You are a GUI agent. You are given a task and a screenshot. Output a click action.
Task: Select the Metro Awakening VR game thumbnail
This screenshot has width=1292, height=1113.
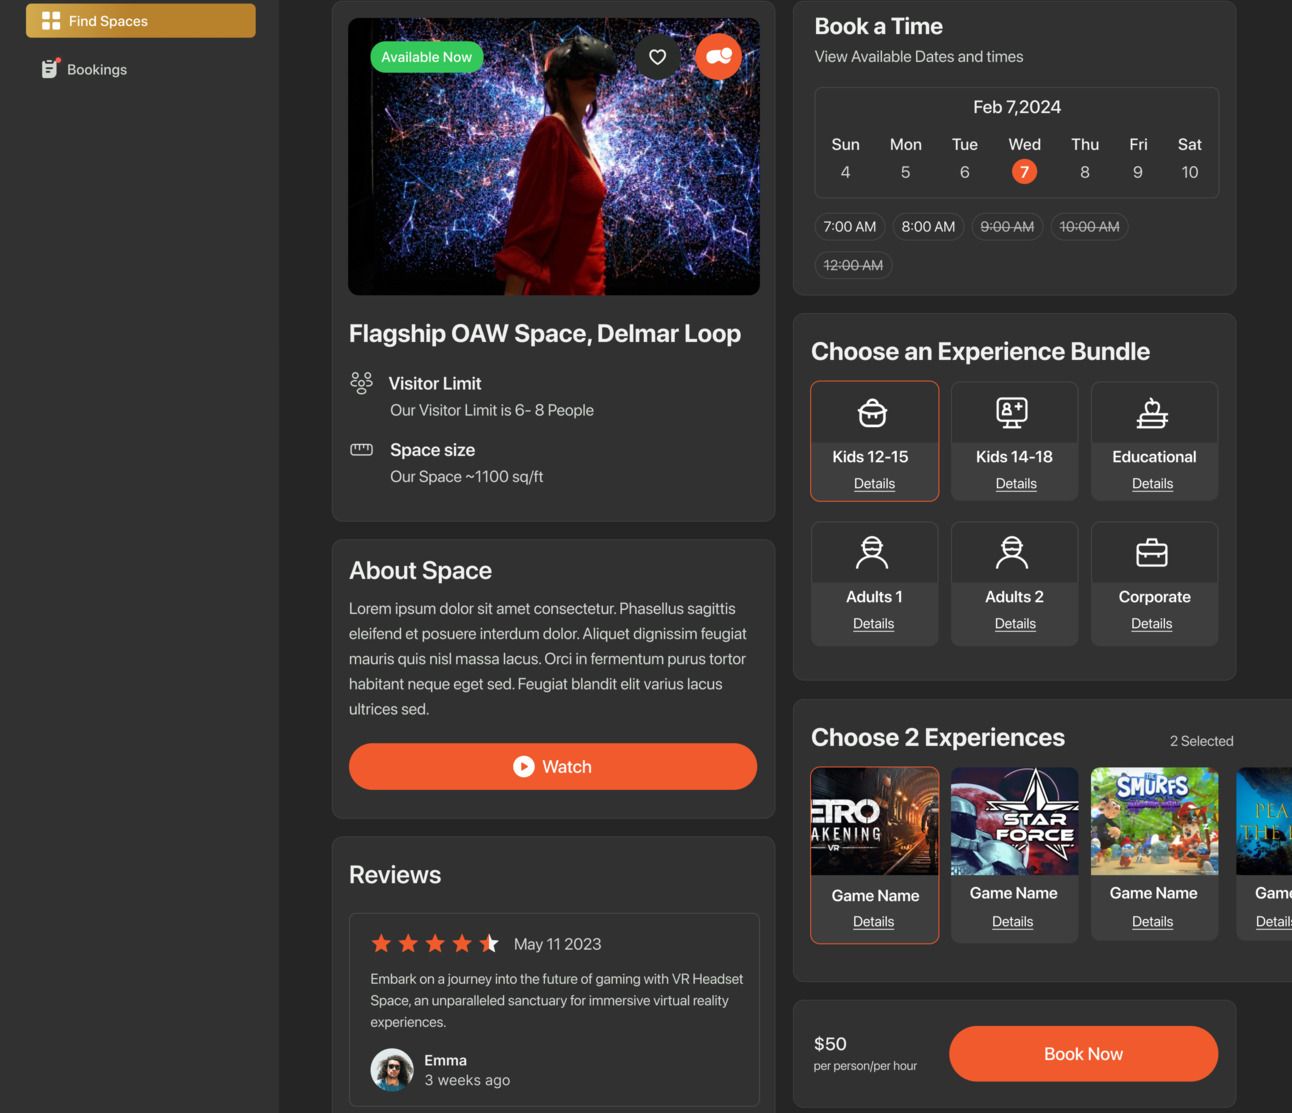point(874,821)
